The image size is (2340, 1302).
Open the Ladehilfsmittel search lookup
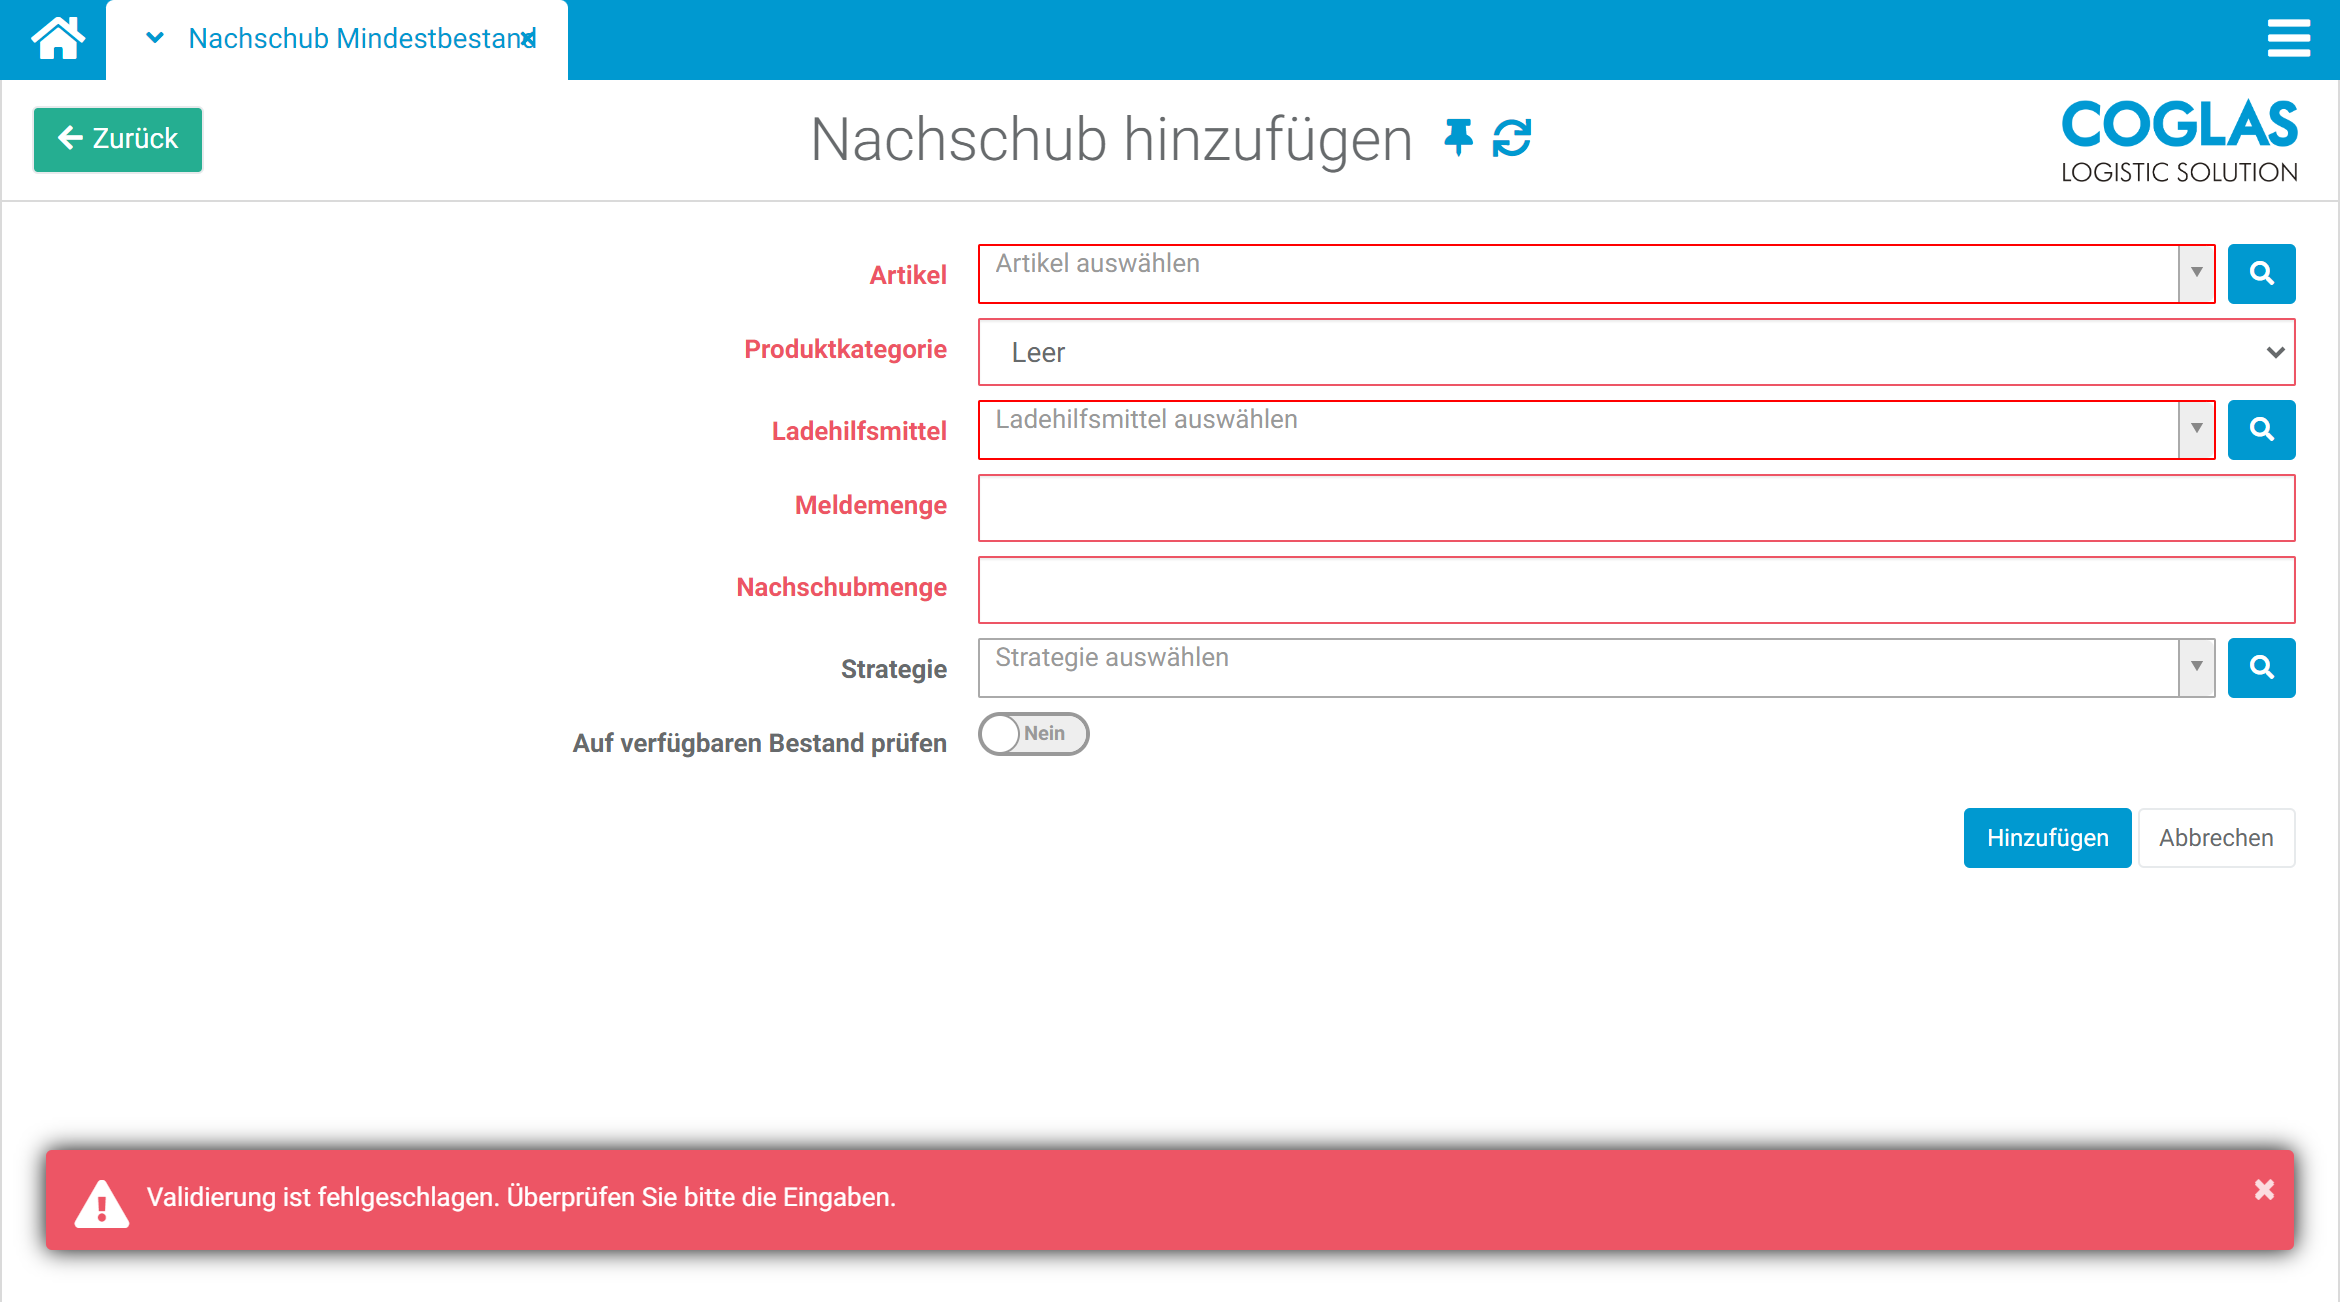2262,429
